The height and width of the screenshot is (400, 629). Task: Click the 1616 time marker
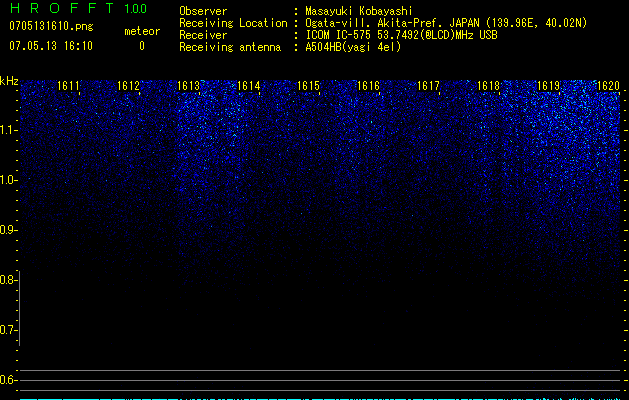pyautogui.click(x=368, y=86)
